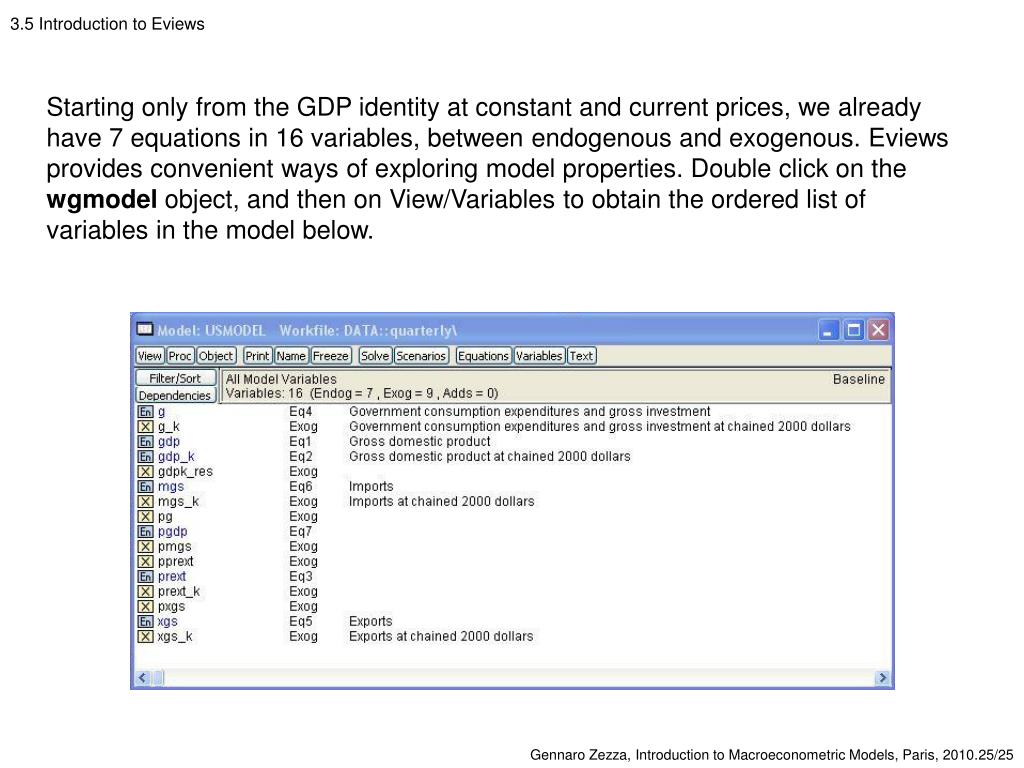Click the X icon beside pprext
This screenshot has width=1024, height=768.
tap(145, 562)
